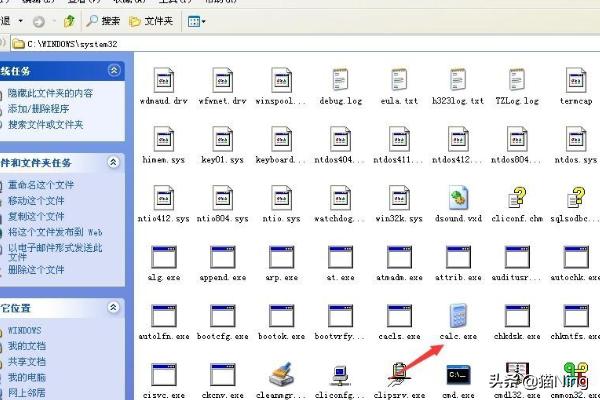The image size is (600, 400).
Task: Select the win32k.sys file icon
Action: pyautogui.click(x=399, y=198)
